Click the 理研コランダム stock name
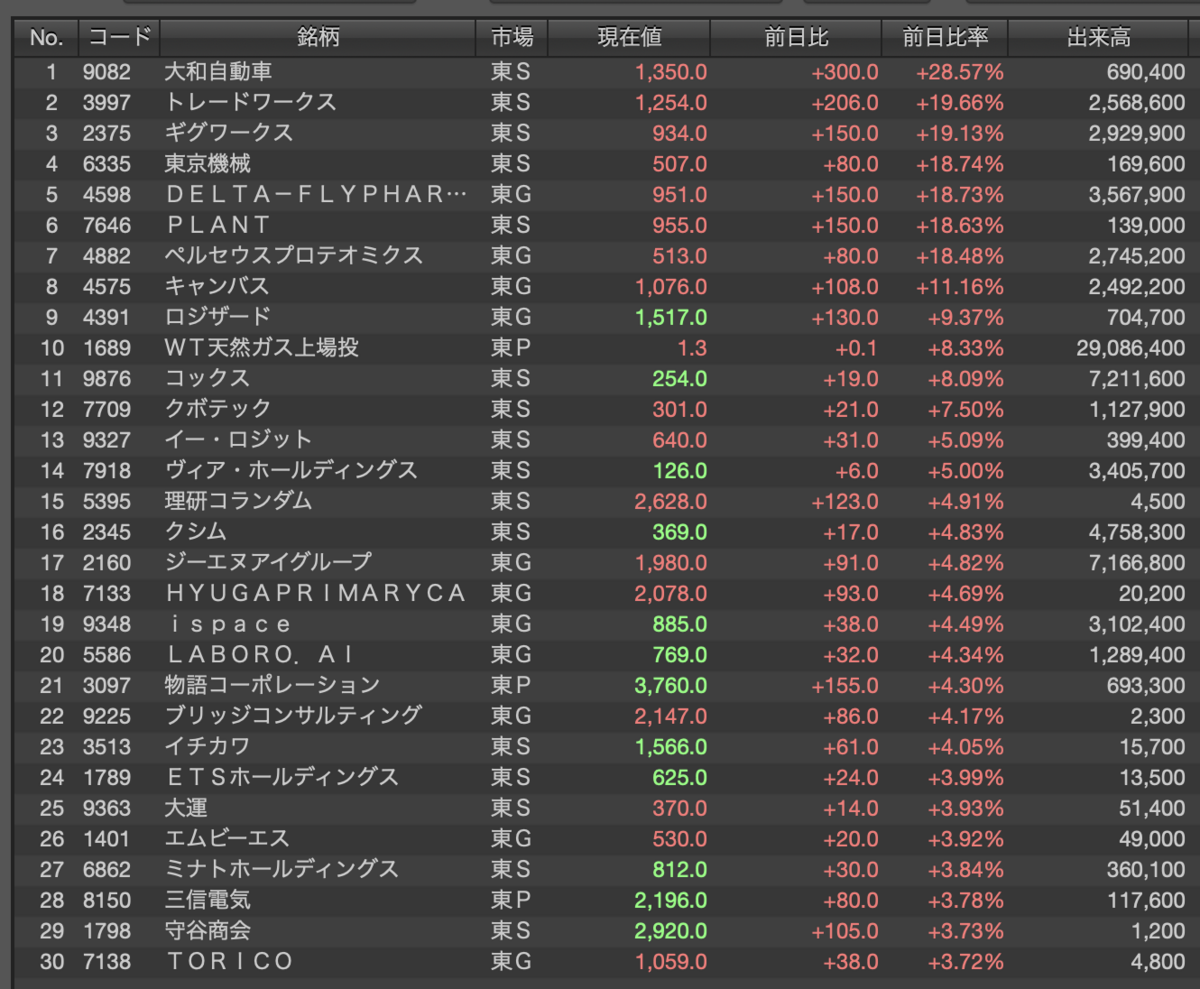The height and width of the screenshot is (989, 1200). 239,501
